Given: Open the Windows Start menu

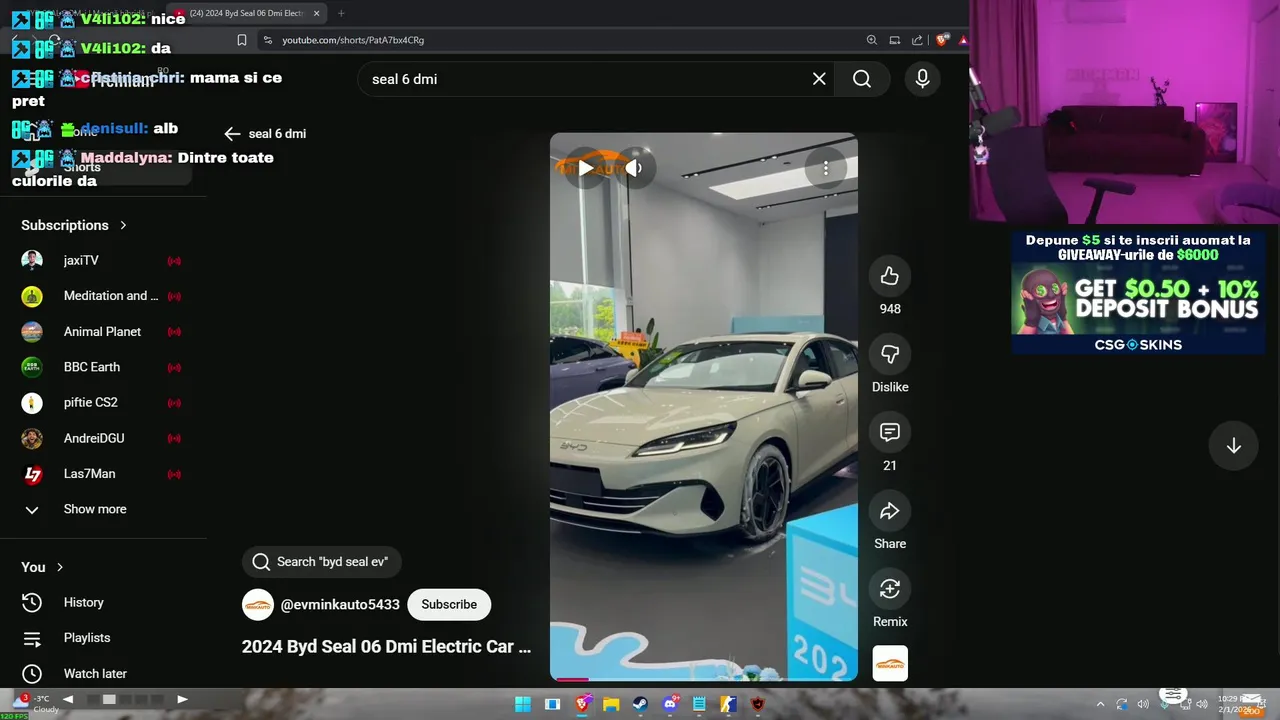Looking at the screenshot, I should coord(523,704).
